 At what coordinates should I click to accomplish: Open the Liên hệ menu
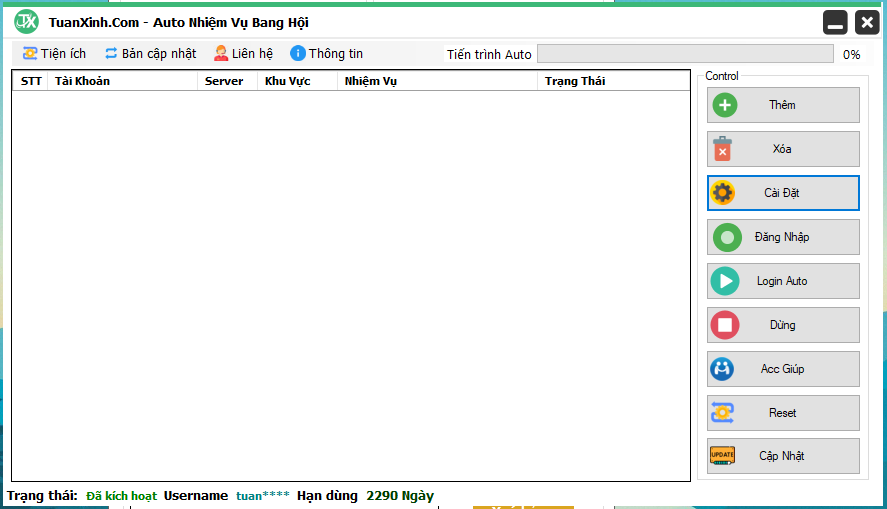click(x=243, y=54)
